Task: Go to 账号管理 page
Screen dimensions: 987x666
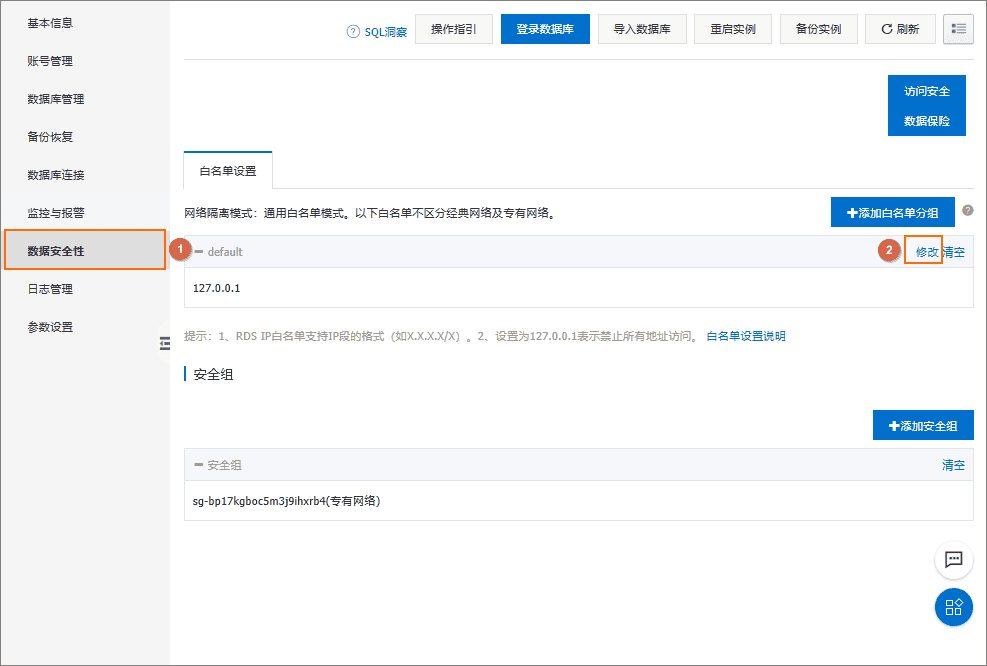Action: click(50, 61)
